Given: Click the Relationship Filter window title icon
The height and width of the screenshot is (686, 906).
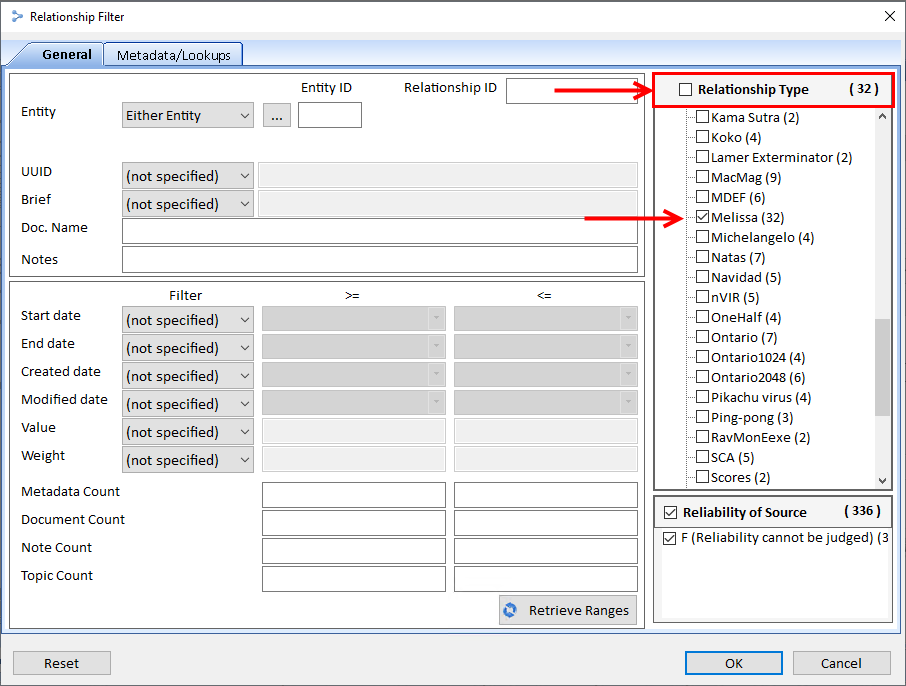Looking at the screenshot, I should 15,16.
